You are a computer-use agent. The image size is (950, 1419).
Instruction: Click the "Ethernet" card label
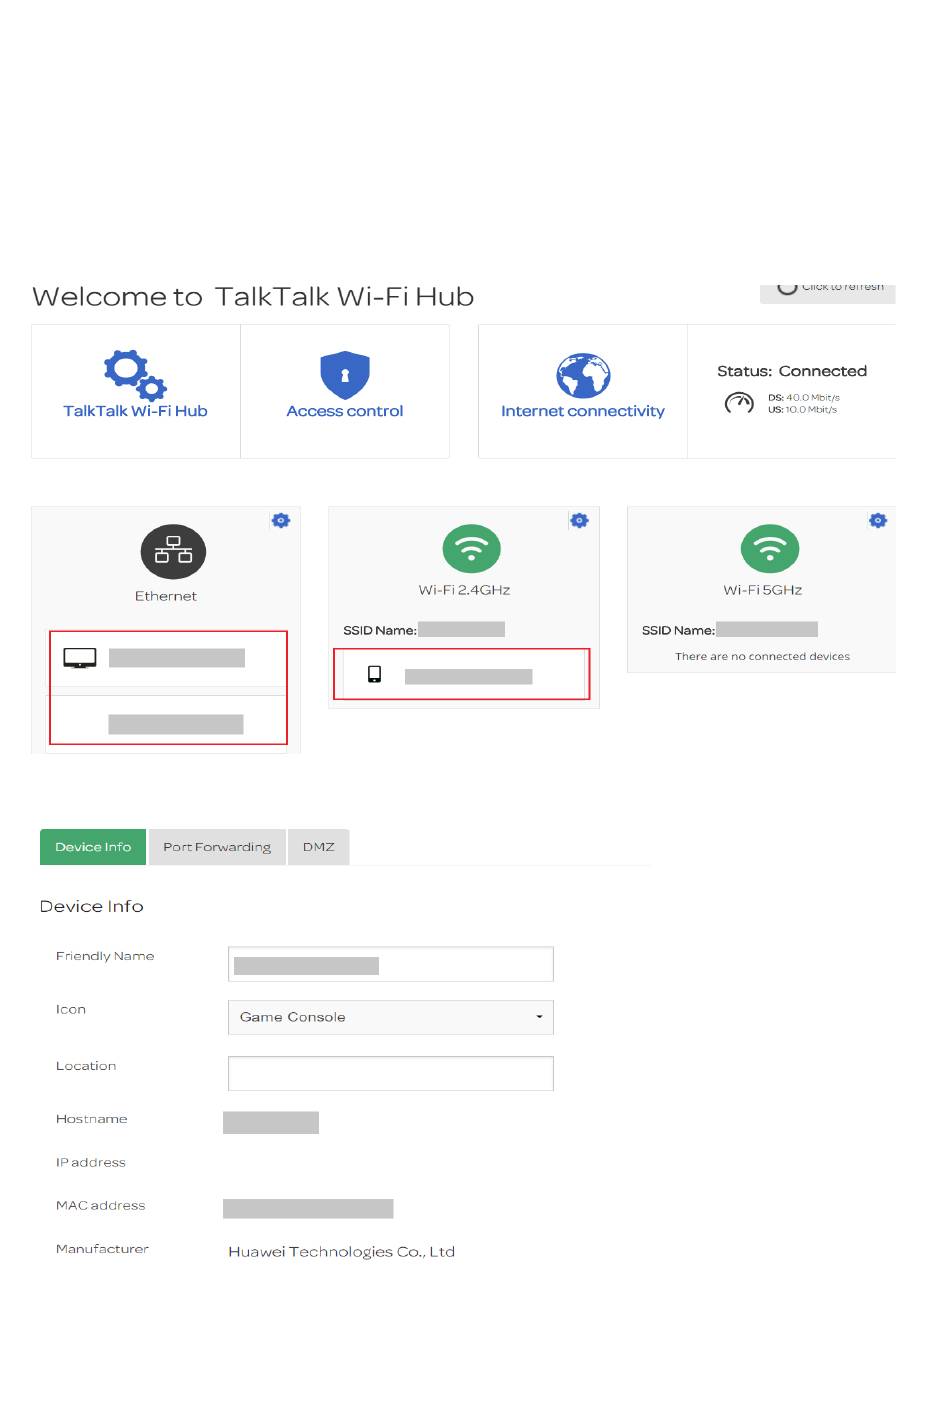[x=166, y=596]
